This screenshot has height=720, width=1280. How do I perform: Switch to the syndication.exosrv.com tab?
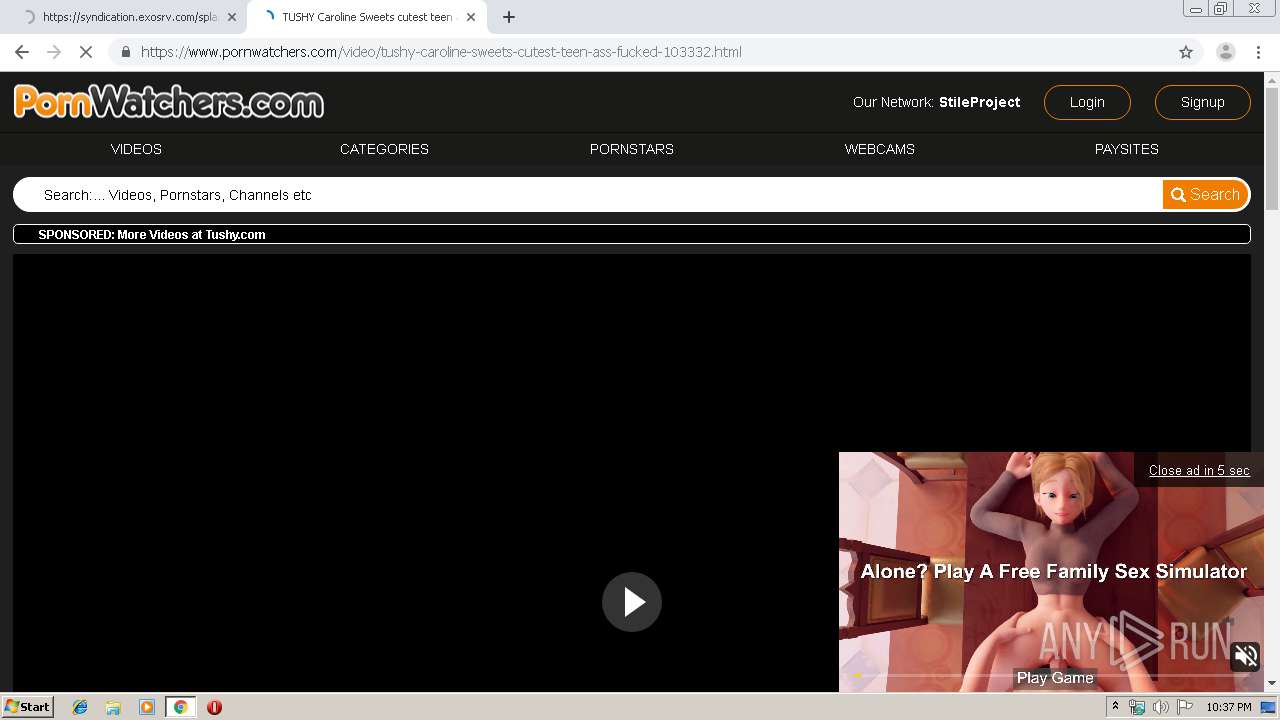[130, 17]
